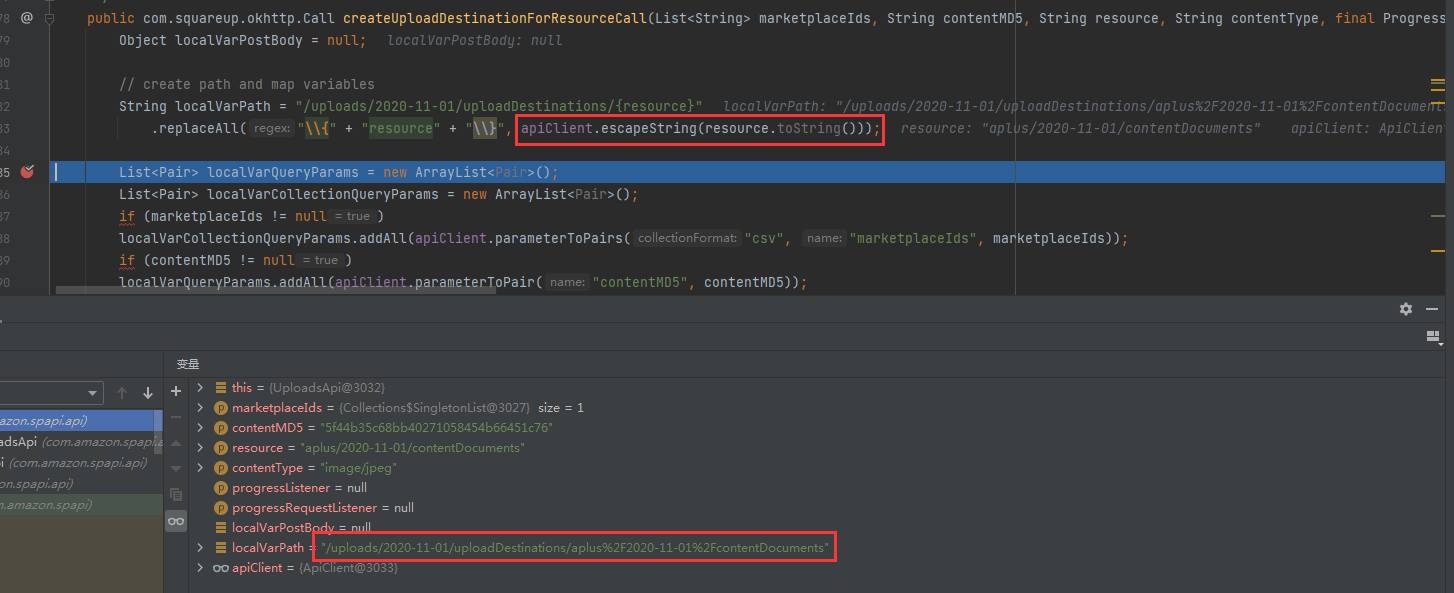Click the 'image/jpeg' contentType value

[358, 467]
